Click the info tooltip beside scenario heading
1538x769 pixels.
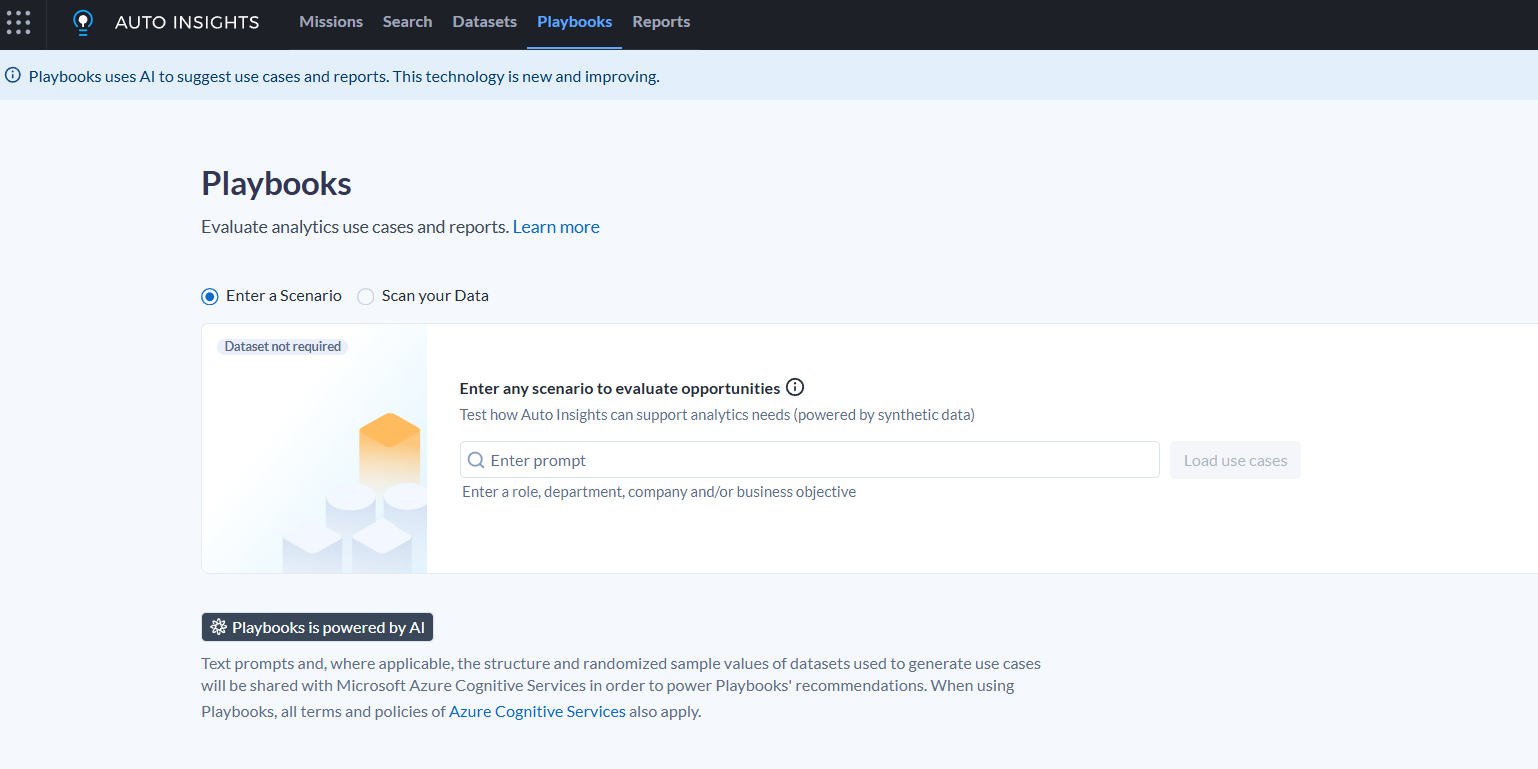coord(795,387)
